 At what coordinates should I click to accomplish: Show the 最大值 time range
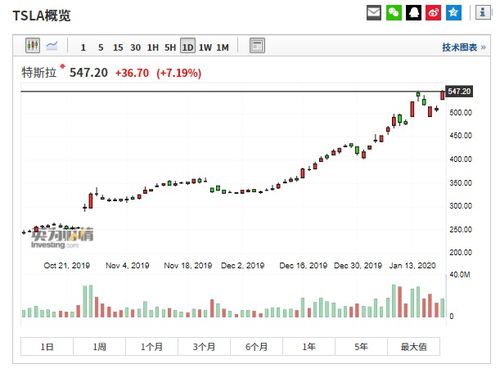(x=413, y=347)
